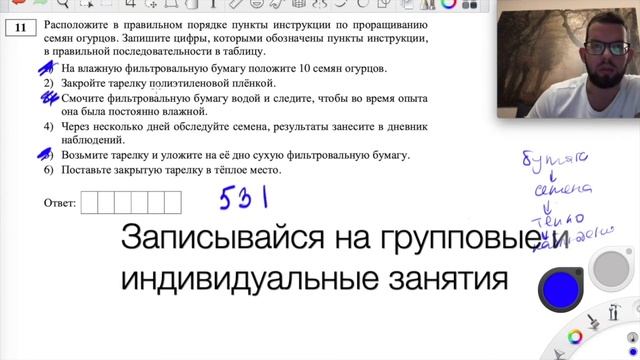Viewport: 640px width, 360px height.
Task: Click handwritten word 'семена' note
Action: click(x=563, y=189)
